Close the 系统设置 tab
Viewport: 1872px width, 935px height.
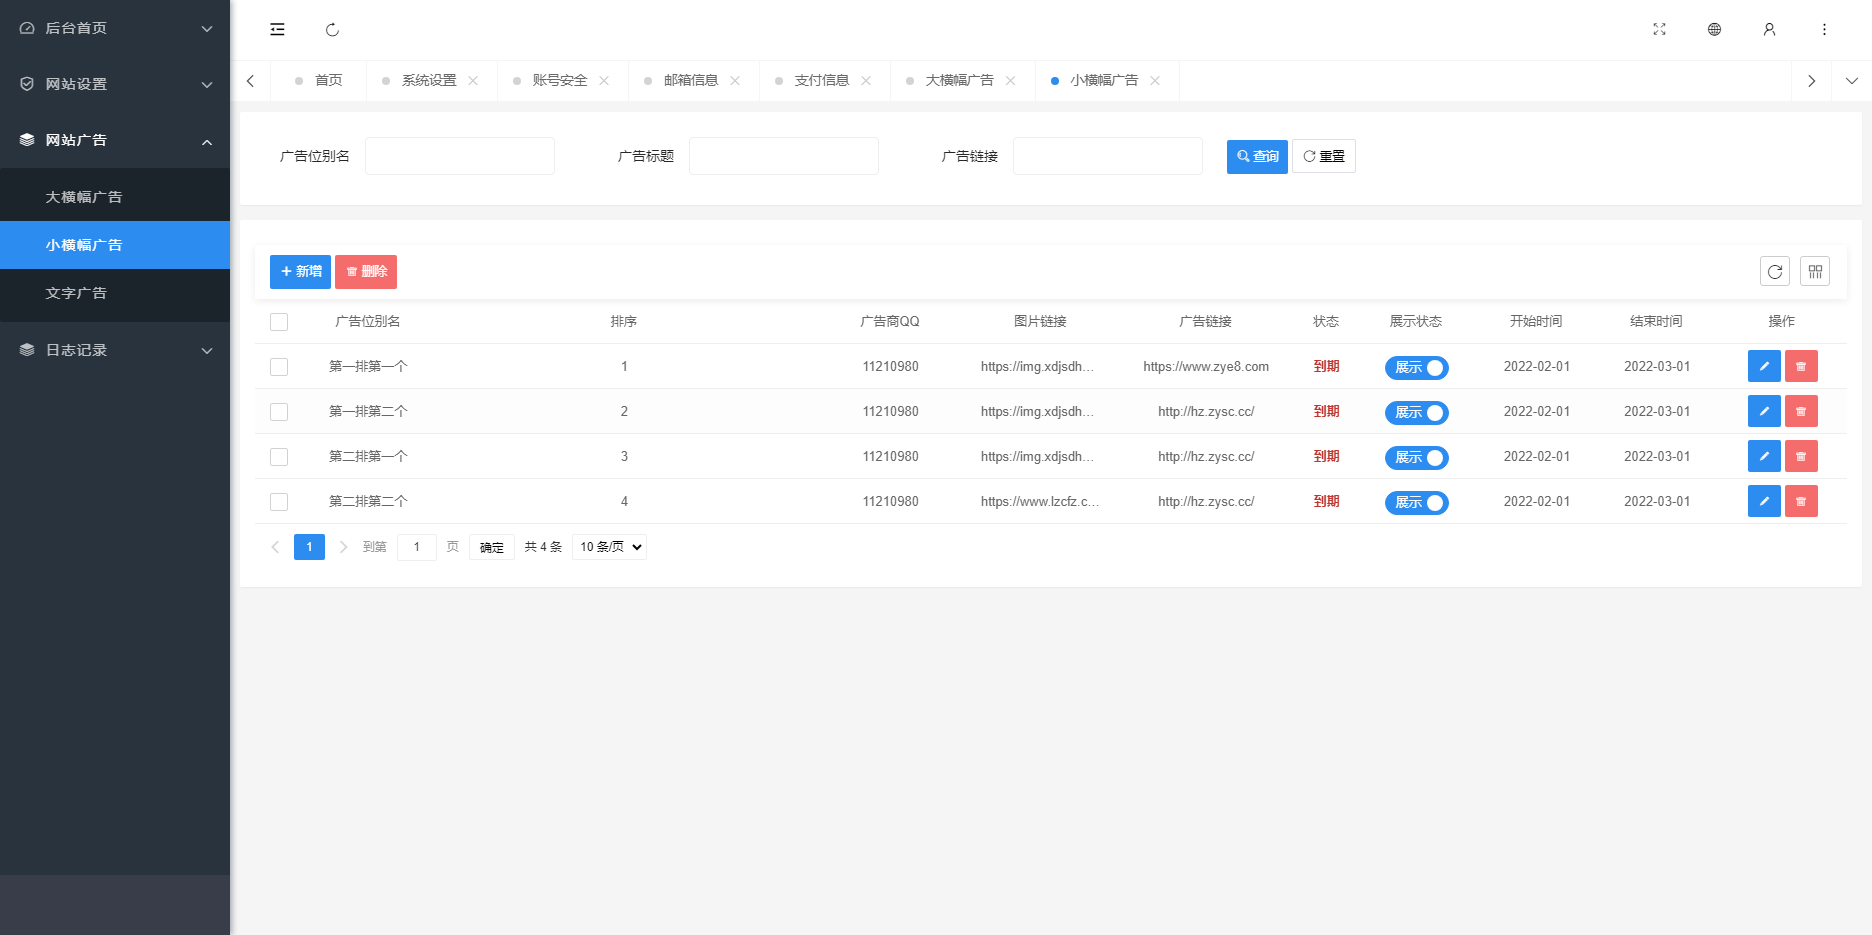[473, 81]
